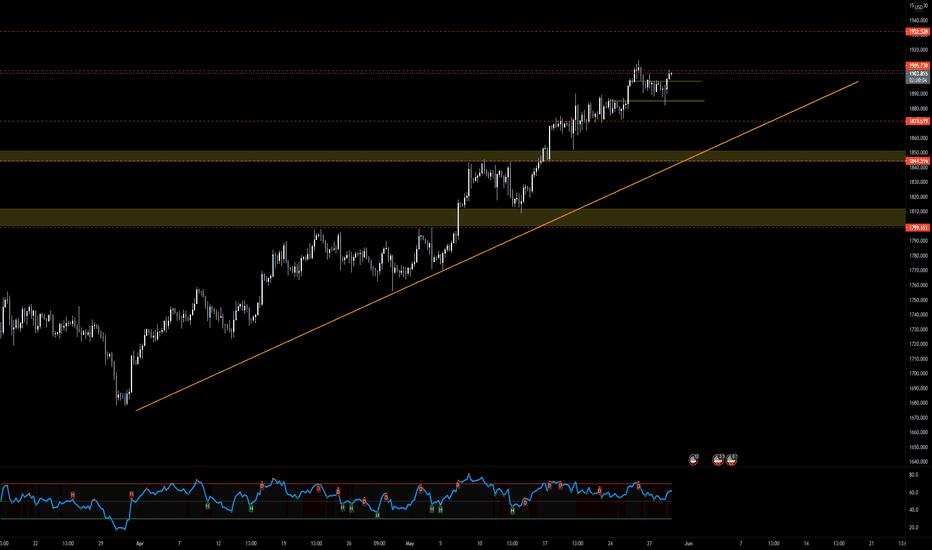Viewport: 932px width, 550px height.
Task: Click the 1760.000 tick on price axis
Action: pos(919,285)
